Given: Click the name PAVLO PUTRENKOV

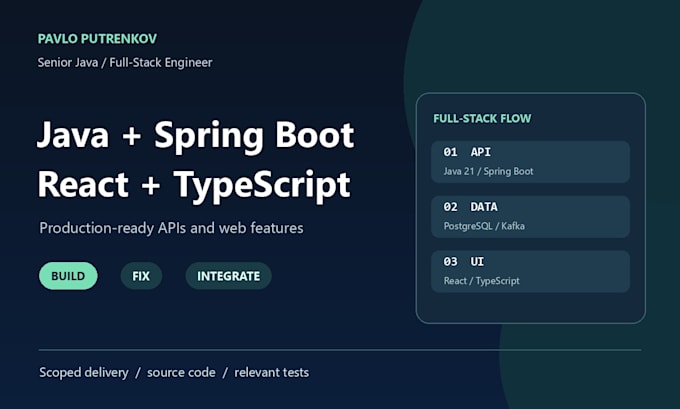Looking at the screenshot, I should point(97,39).
